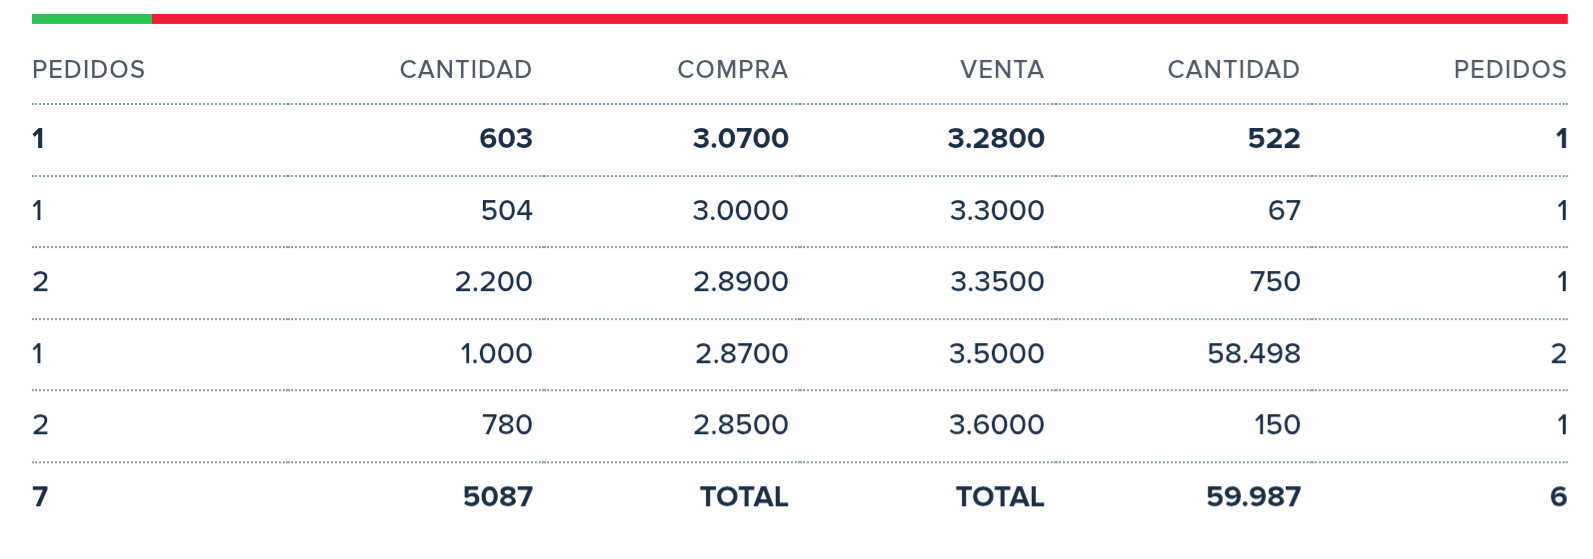
Task: Choose the 3.0000 buy price level
Action: tap(740, 210)
